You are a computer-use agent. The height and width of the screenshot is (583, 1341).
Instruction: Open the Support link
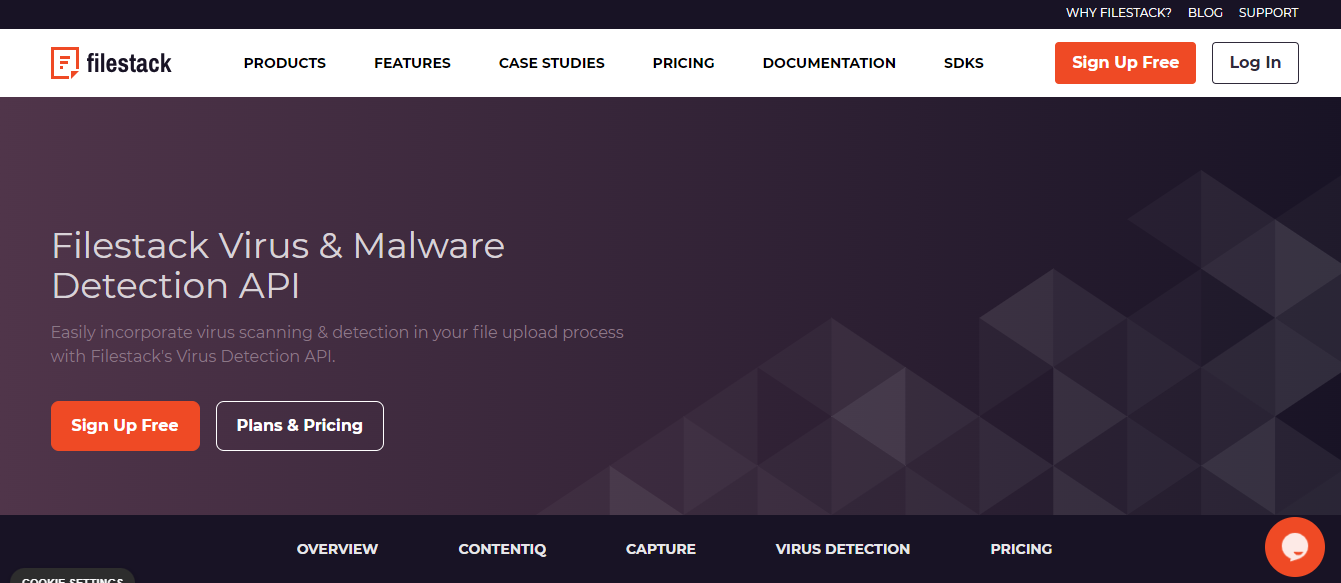[1268, 13]
